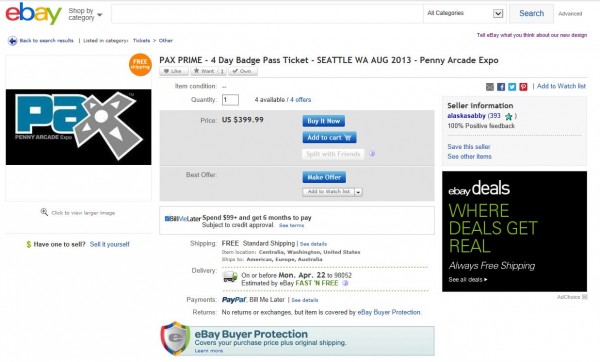This screenshot has width=600, height=362.
Task: Share listing on Twitter icon
Action: point(512,87)
